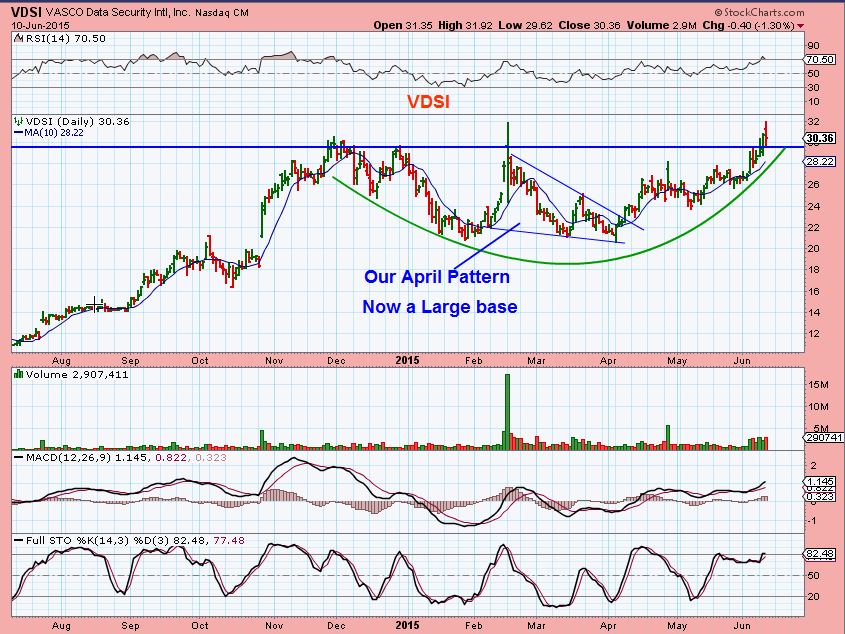Click the VDSI Daily price legend icon
Viewport: 845px width, 634px height.
point(18,121)
